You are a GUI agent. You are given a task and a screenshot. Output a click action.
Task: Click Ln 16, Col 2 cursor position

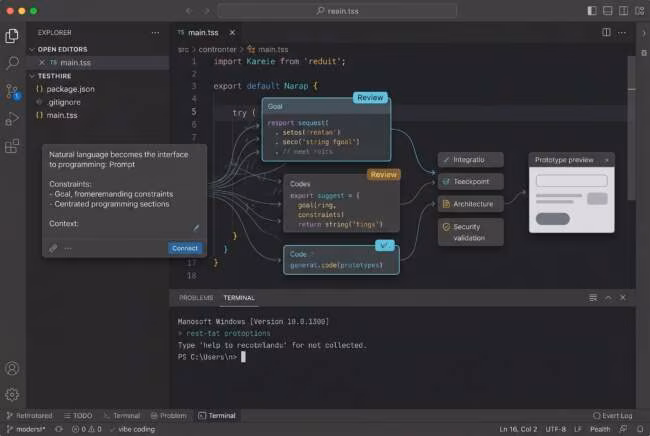pyautogui.click(x=518, y=429)
